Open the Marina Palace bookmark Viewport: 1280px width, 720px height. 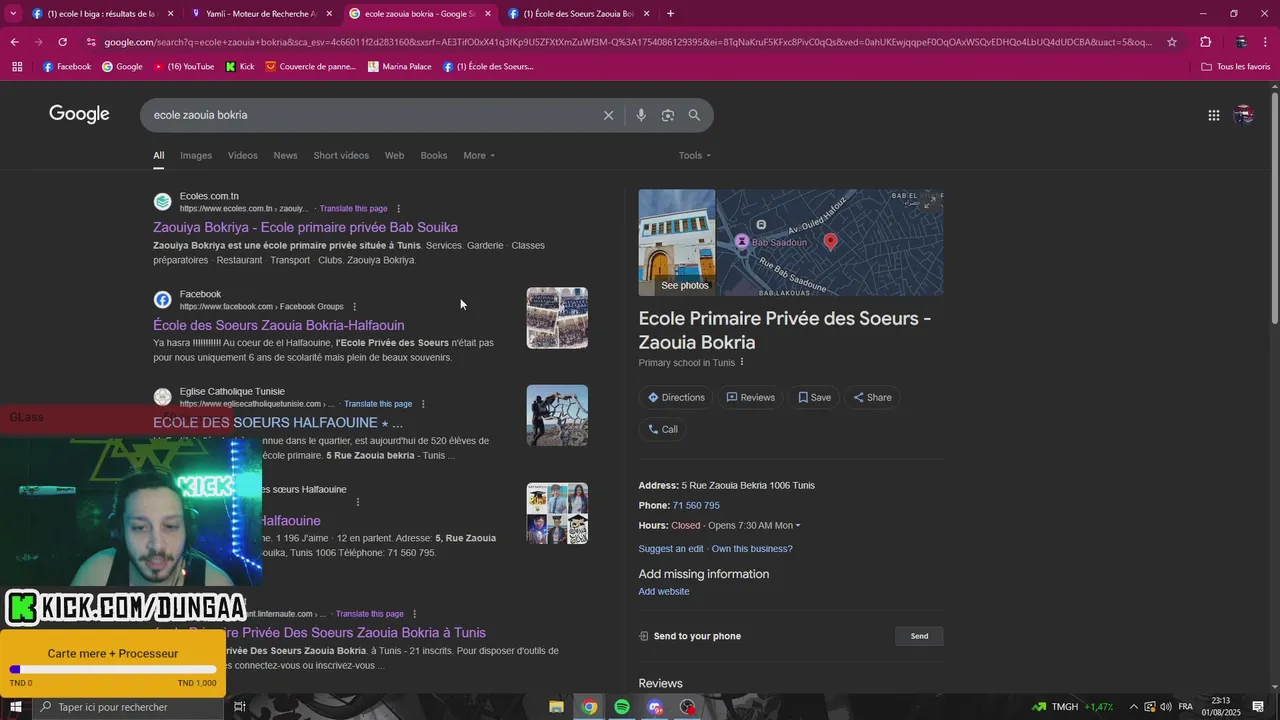(x=400, y=67)
